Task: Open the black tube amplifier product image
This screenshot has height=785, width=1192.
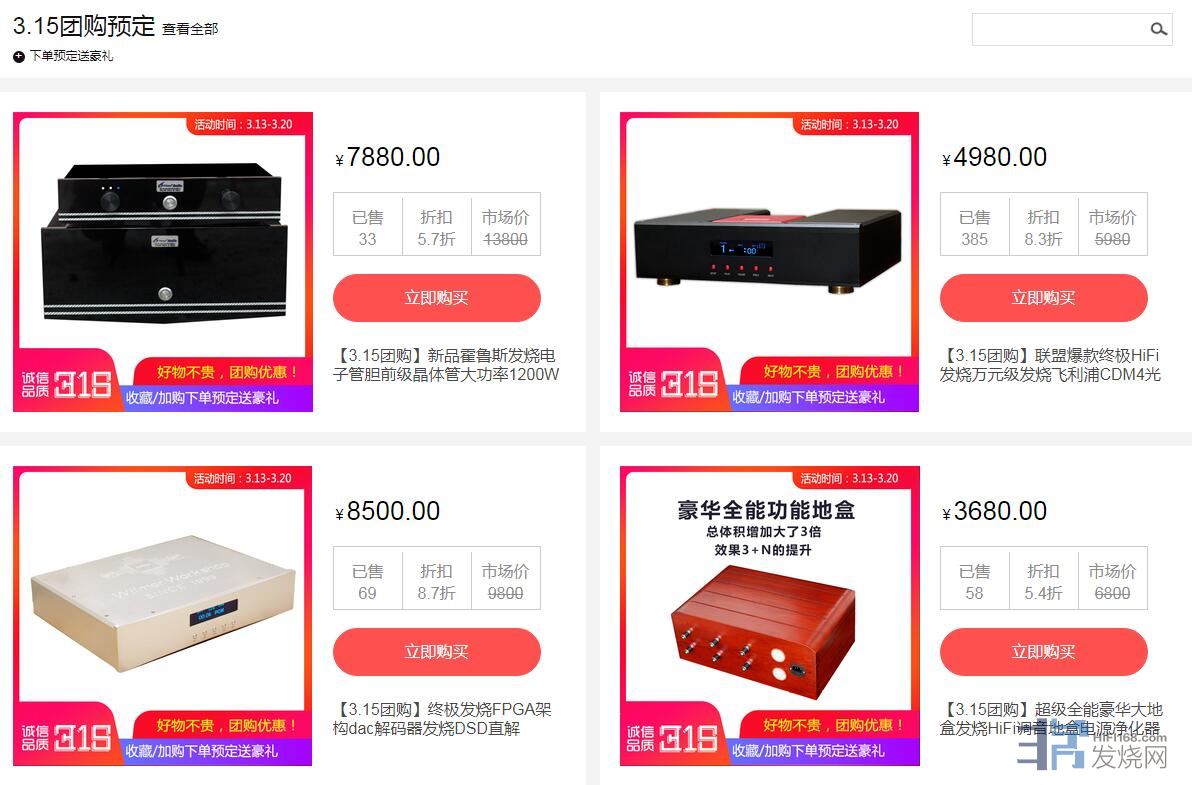Action: (x=163, y=262)
